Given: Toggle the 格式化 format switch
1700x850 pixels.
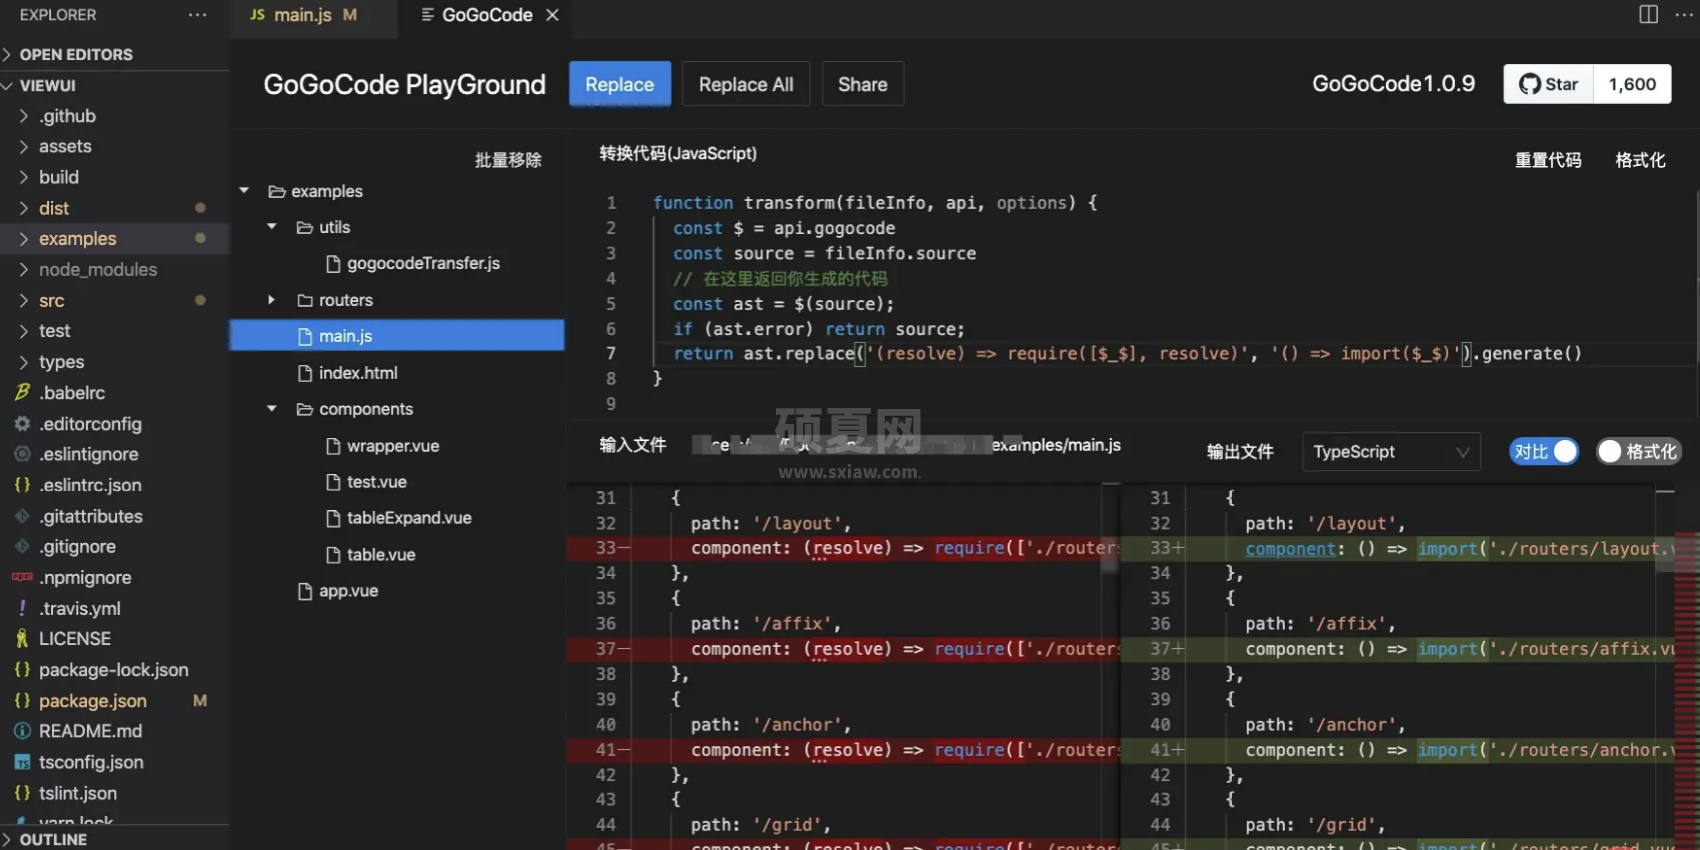Looking at the screenshot, I should 1638,451.
